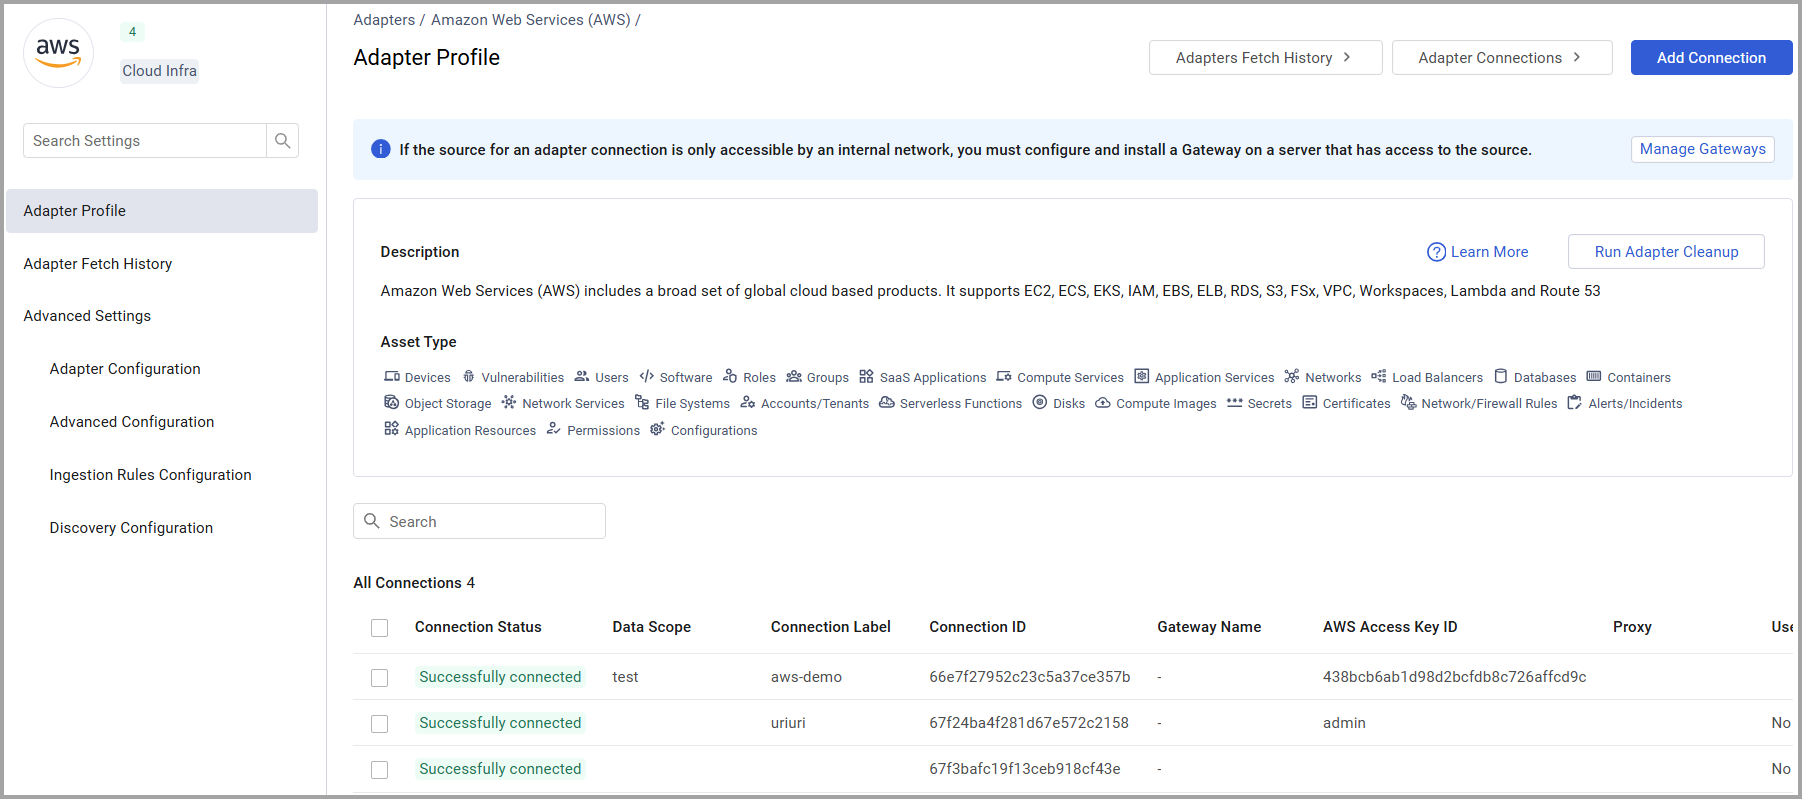The image size is (1802, 799).
Task: Click the Application Services icon
Action: coord(1142,377)
